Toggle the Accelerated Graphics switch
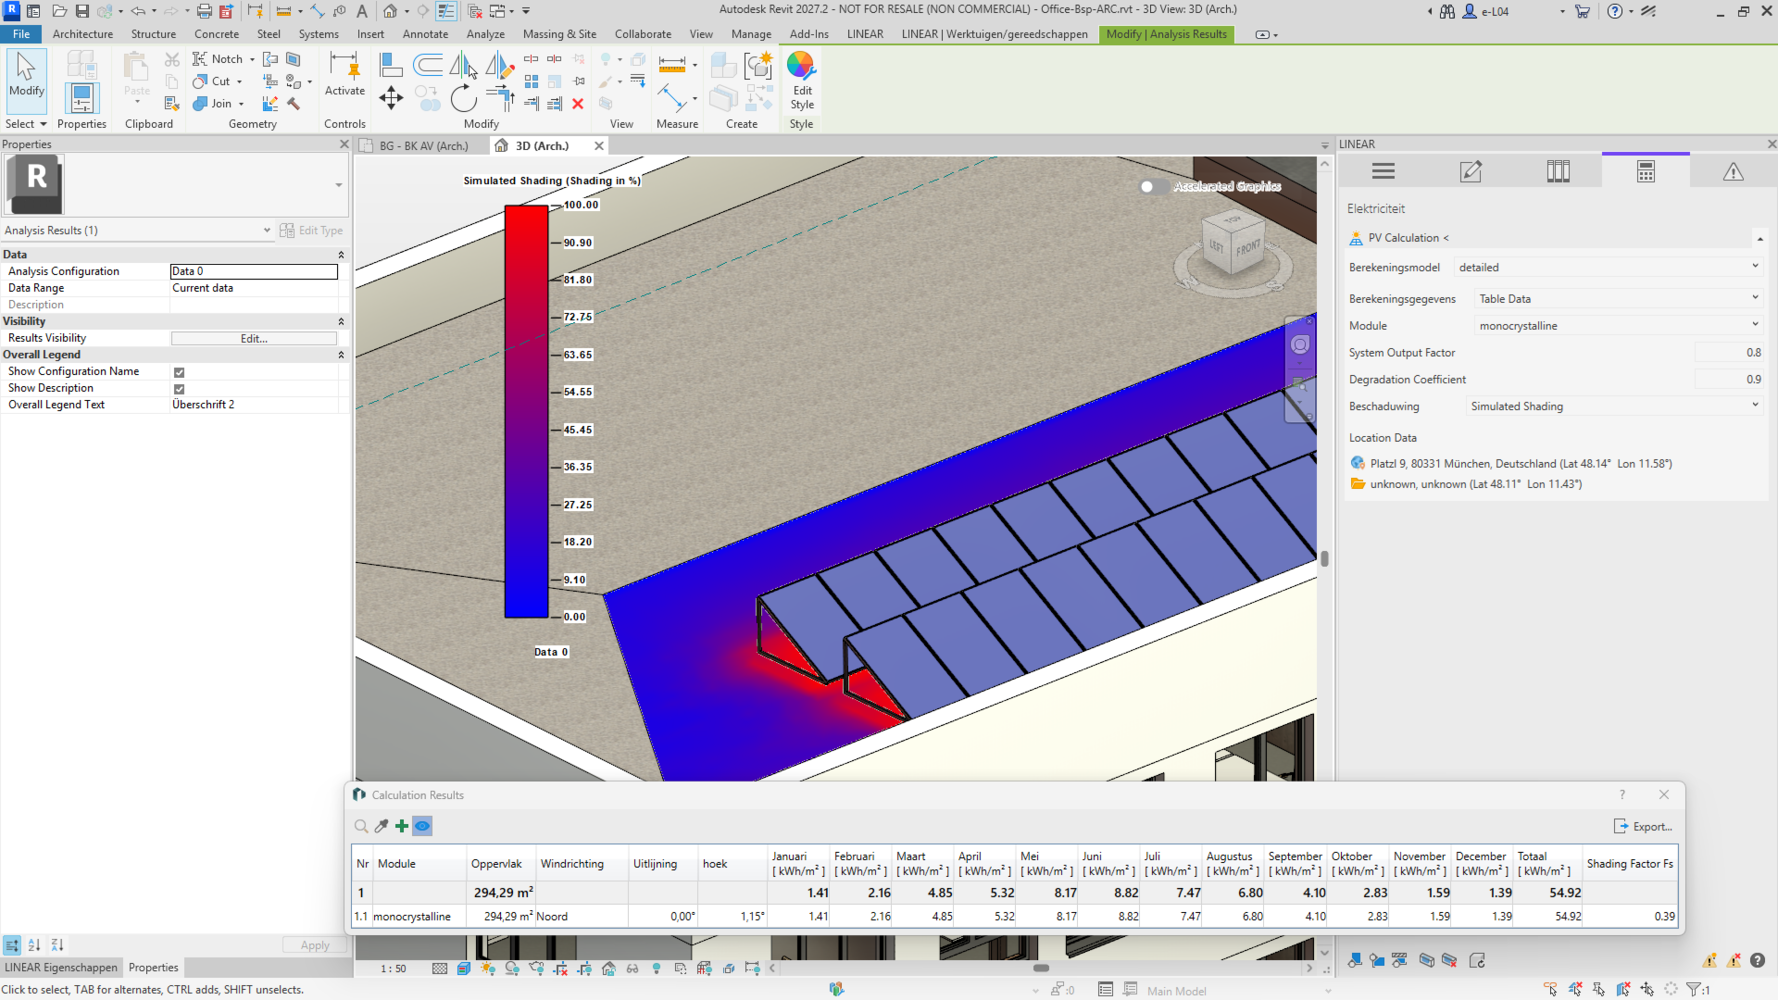The height and width of the screenshot is (1000, 1778). [x=1152, y=186]
